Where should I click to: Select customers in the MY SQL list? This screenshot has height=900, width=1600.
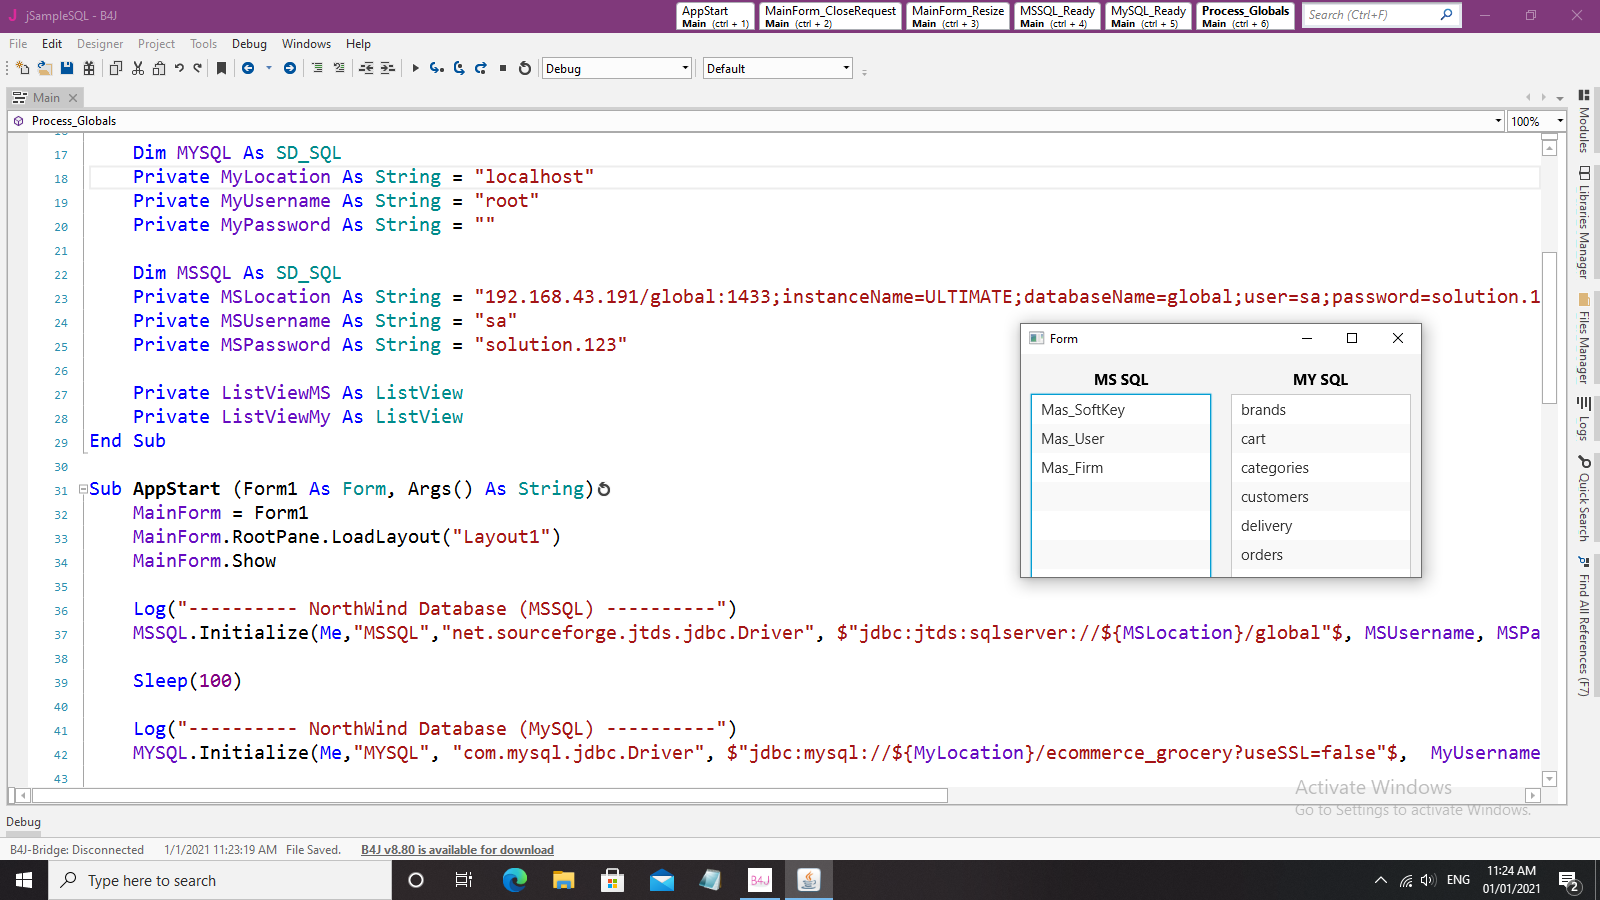click(1275, 497)
